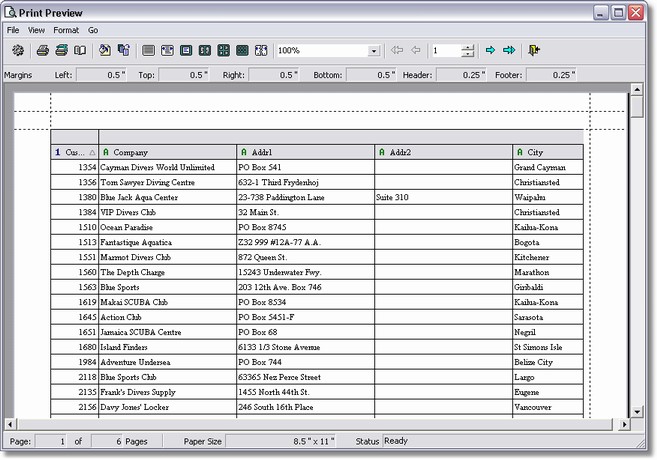Open the 100% zoom dropdown

374,51
